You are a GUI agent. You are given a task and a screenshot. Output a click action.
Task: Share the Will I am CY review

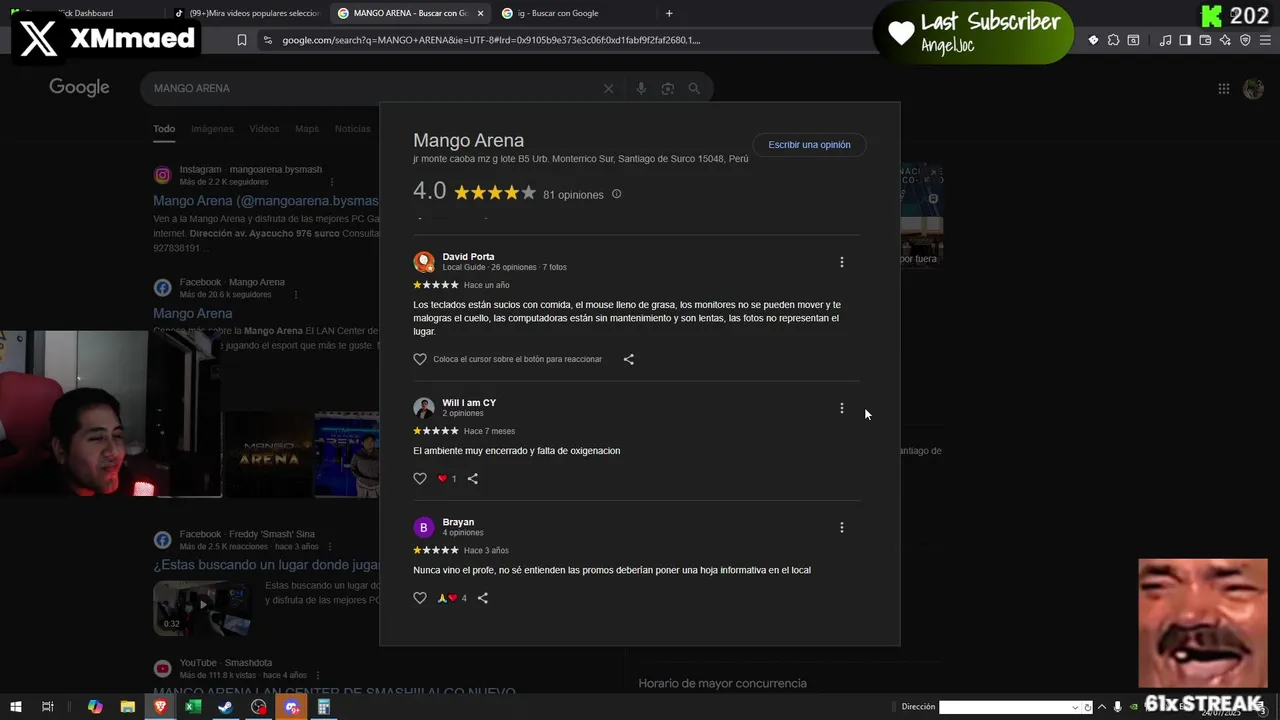473,479
